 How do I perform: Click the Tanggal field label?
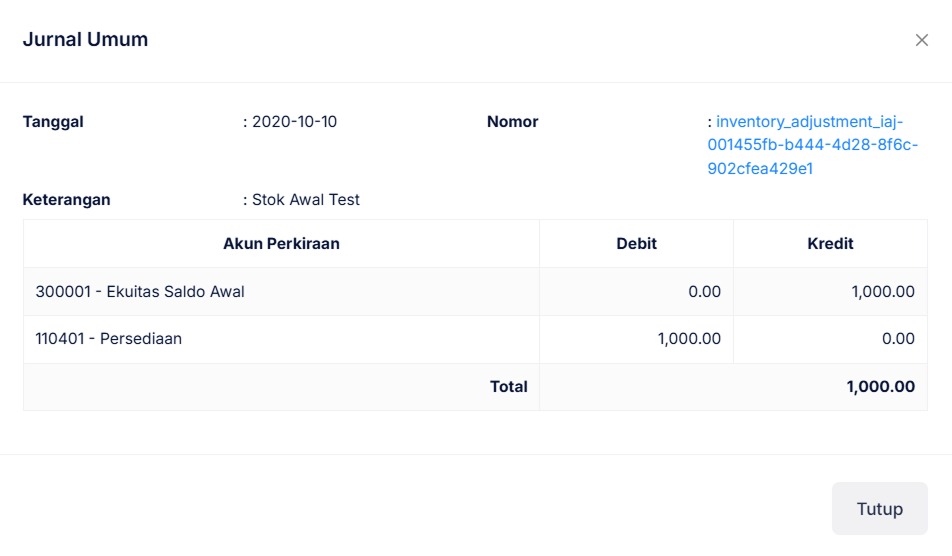[53, 122]
